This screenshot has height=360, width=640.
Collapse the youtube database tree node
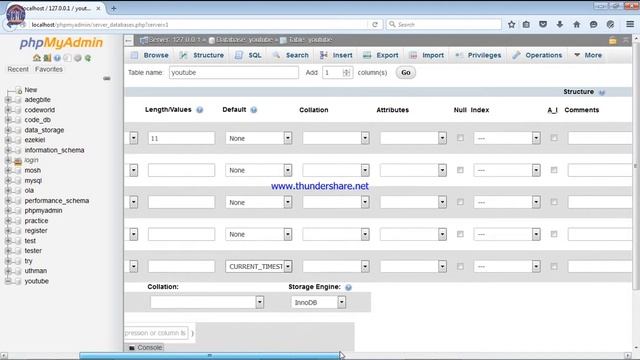click(8, 281)
